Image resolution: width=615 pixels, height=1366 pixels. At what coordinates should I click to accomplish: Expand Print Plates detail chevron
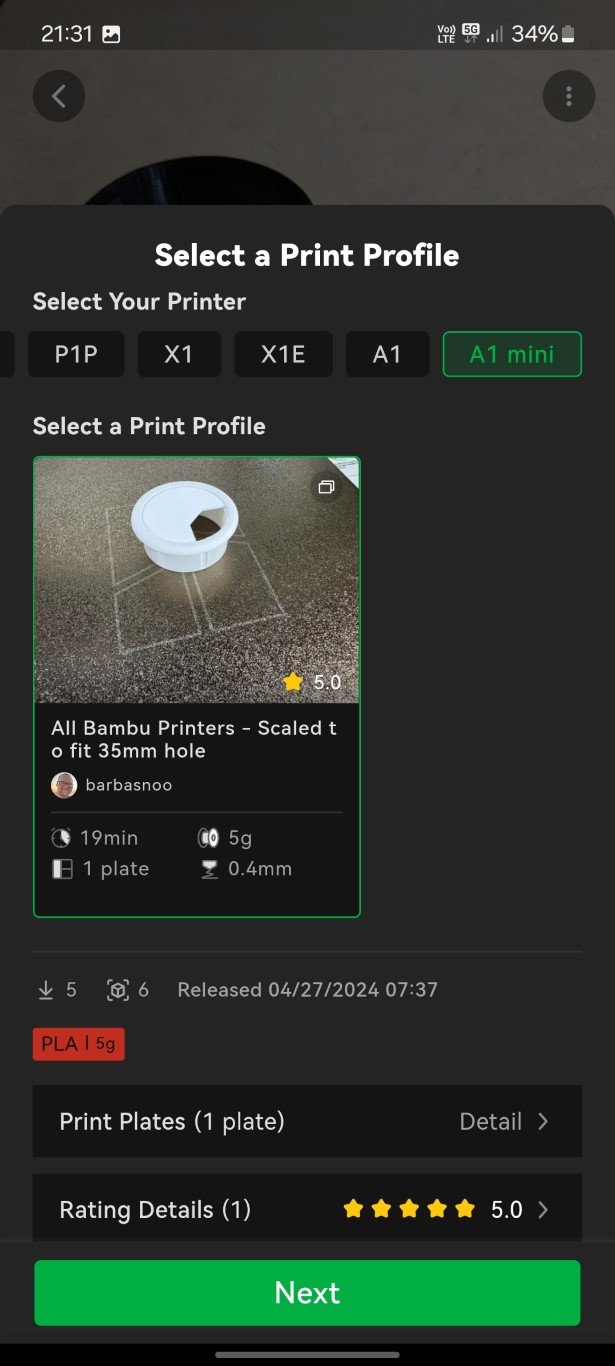point(543,1122)
